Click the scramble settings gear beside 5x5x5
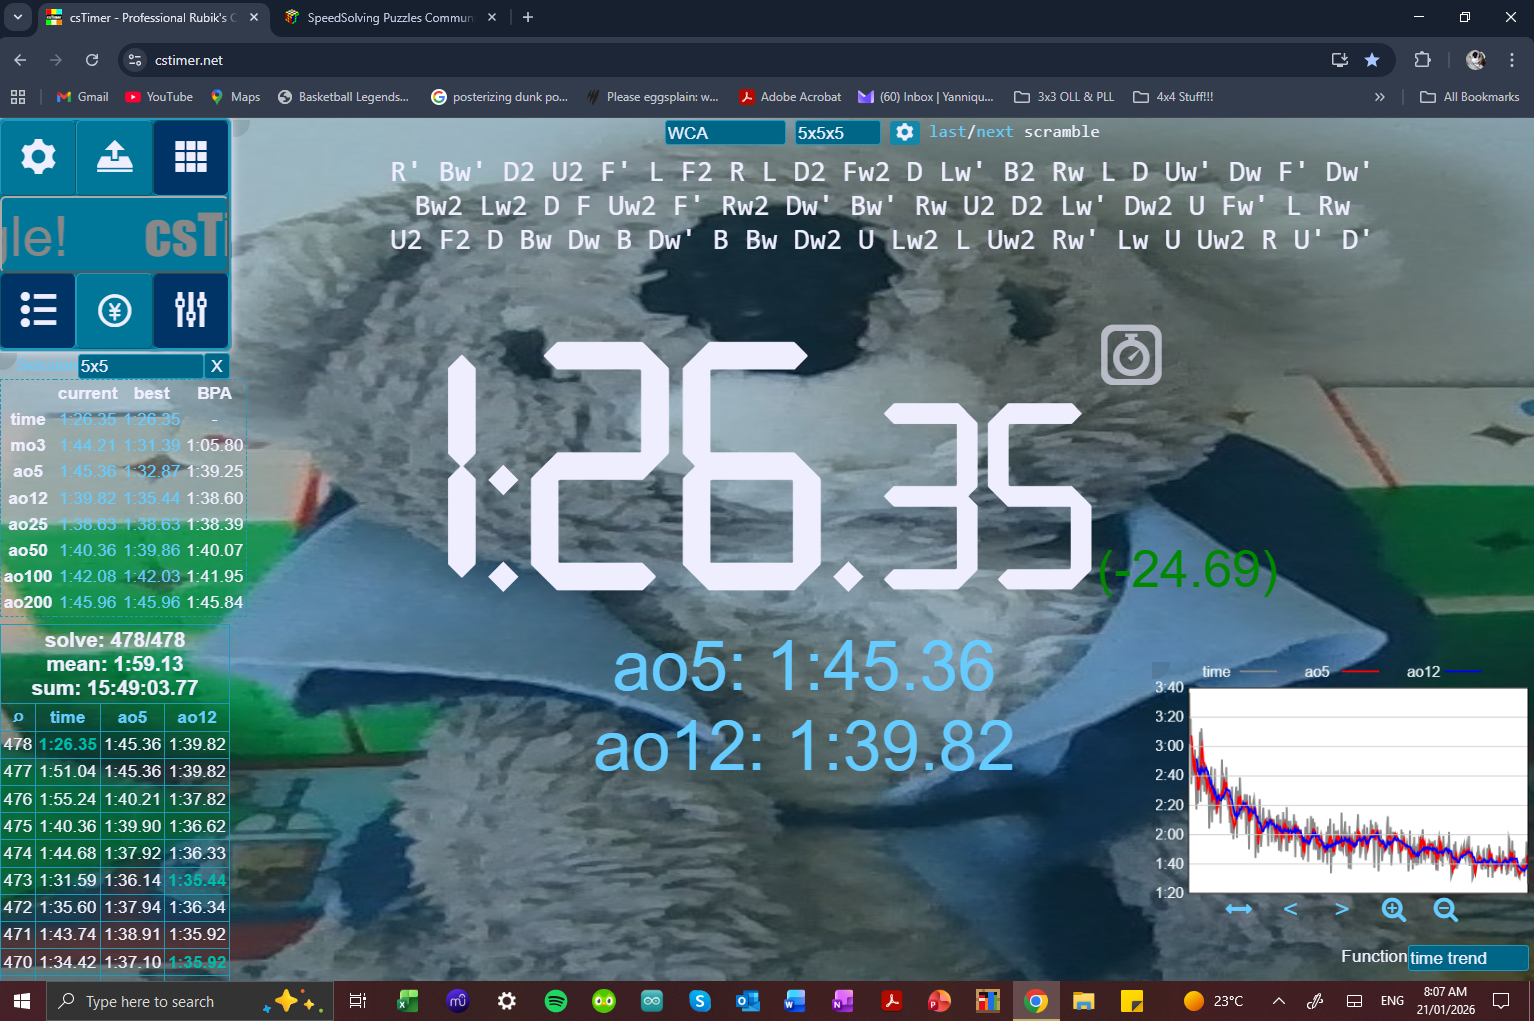The image size is (1534, 1021). [904, 132]
